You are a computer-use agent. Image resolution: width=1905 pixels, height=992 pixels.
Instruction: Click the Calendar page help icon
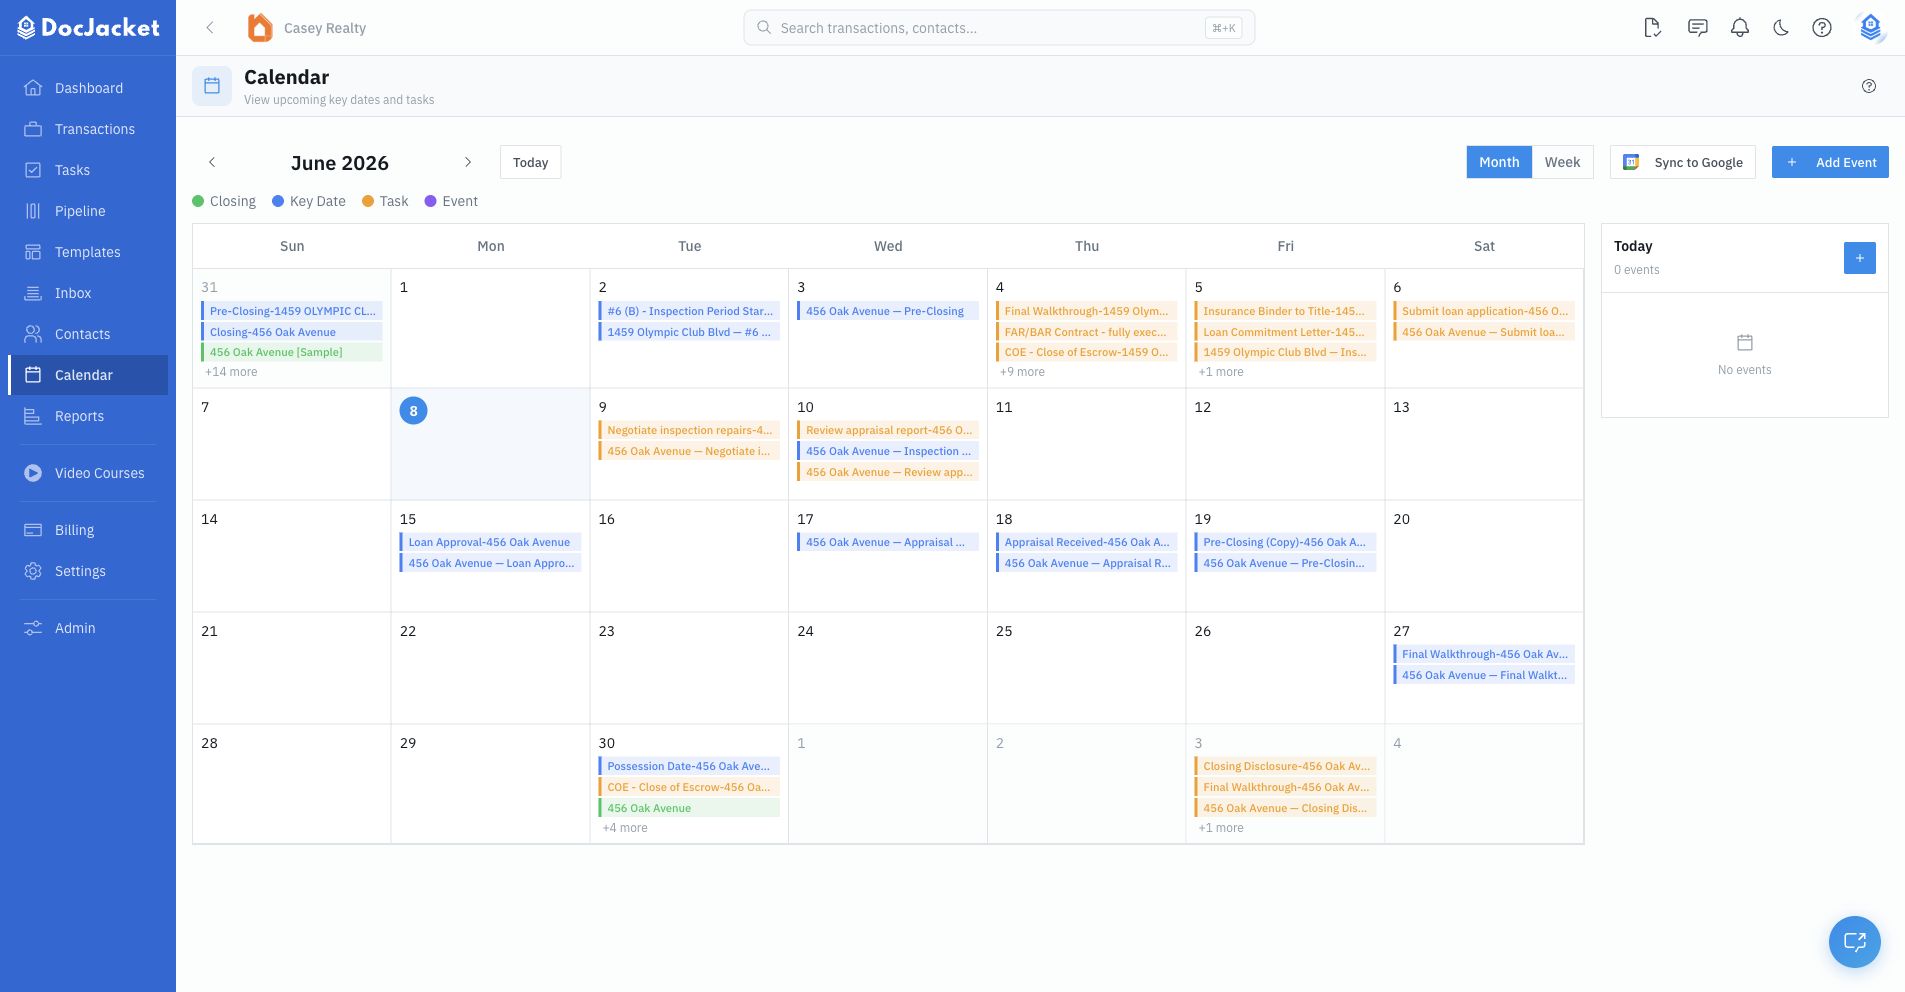tap(1869, 86)
